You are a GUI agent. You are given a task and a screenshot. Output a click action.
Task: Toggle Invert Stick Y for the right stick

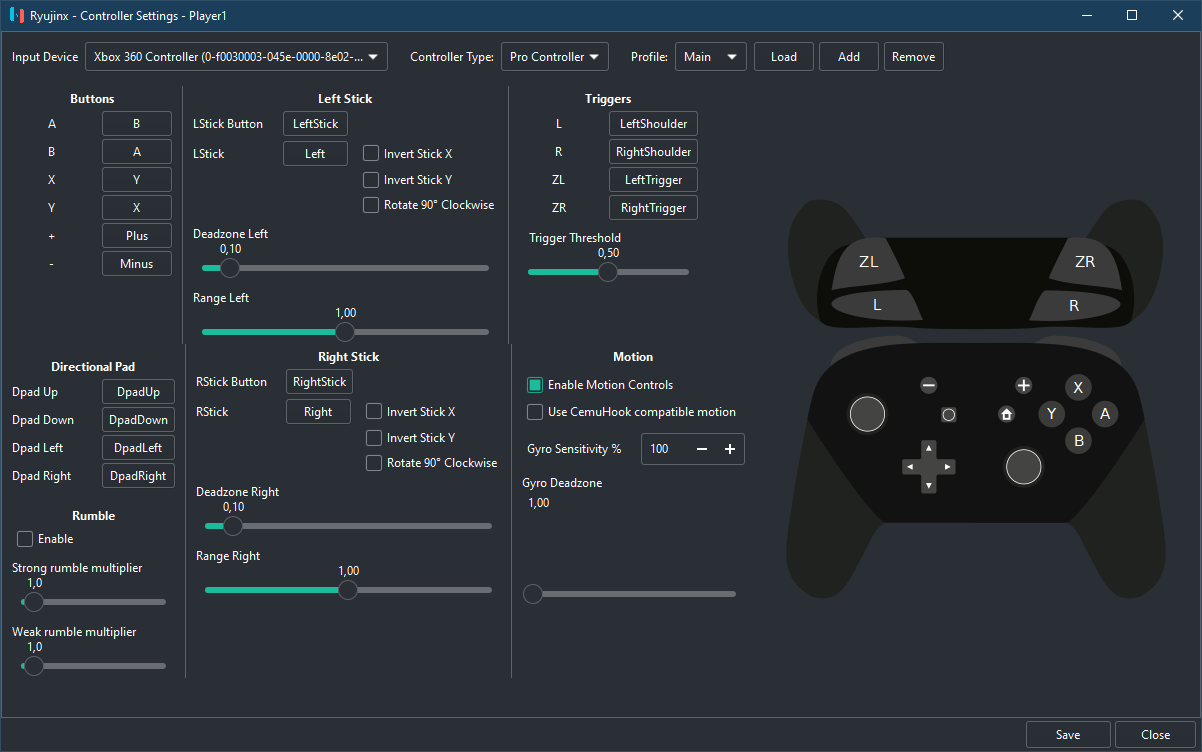point(374,438)
